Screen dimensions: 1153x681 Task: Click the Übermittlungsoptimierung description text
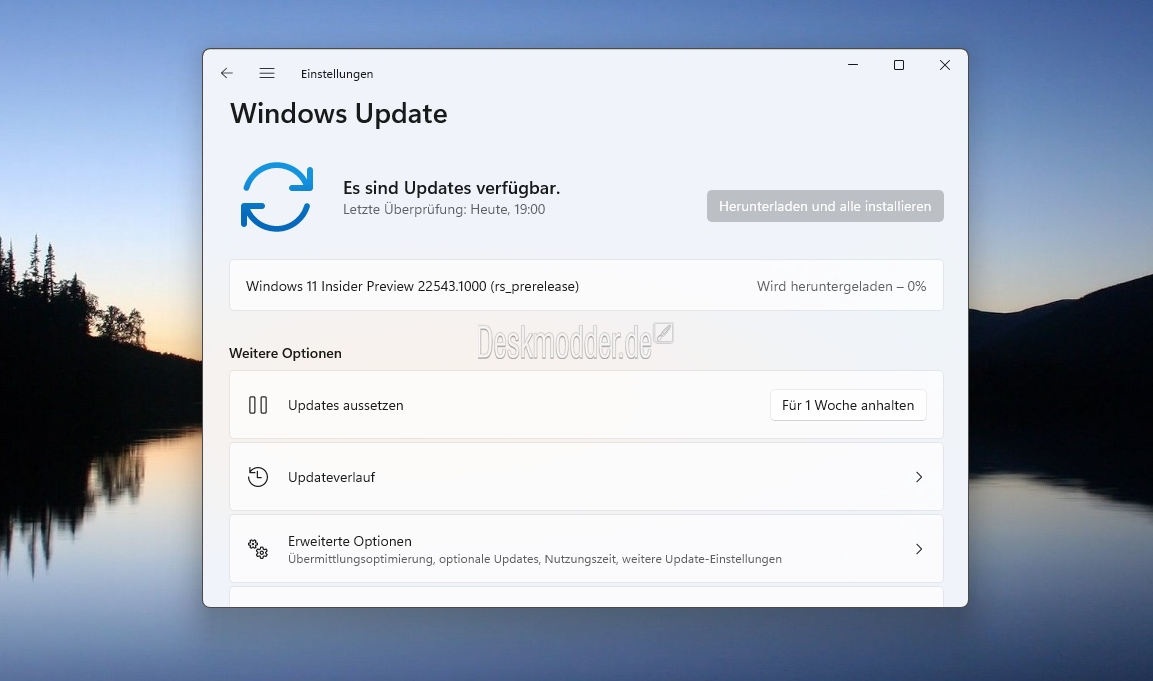click(x=535, y=559)
